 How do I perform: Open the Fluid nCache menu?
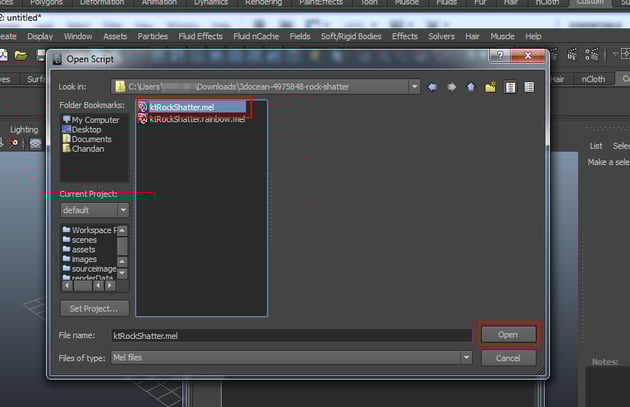pyautogui.click(x=256, y=37)
